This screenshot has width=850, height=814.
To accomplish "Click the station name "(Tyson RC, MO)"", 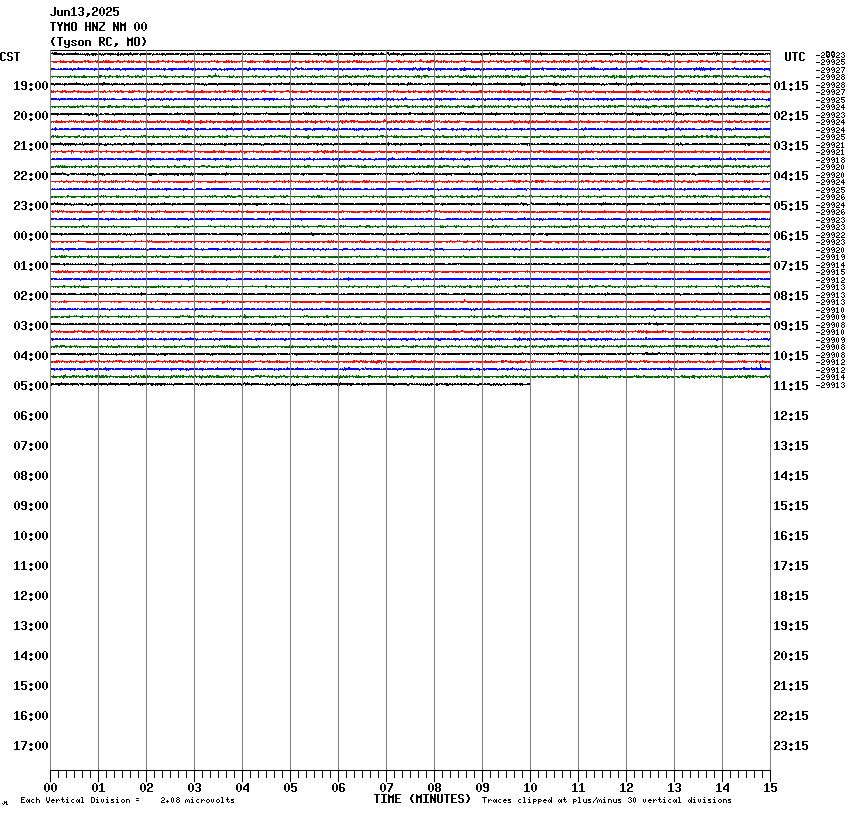I will [98, 42].
